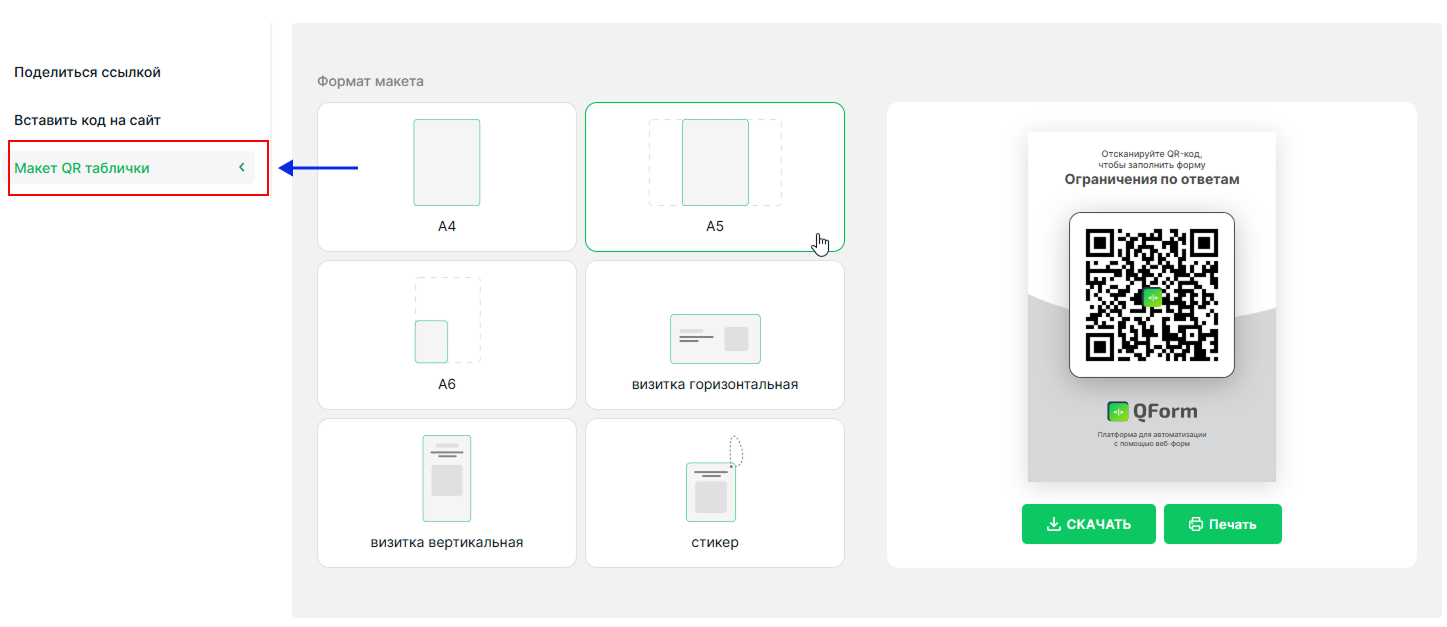Choose the A6 layout format card
This screenshot has width=1447, height=627.
tap(447, 335)
